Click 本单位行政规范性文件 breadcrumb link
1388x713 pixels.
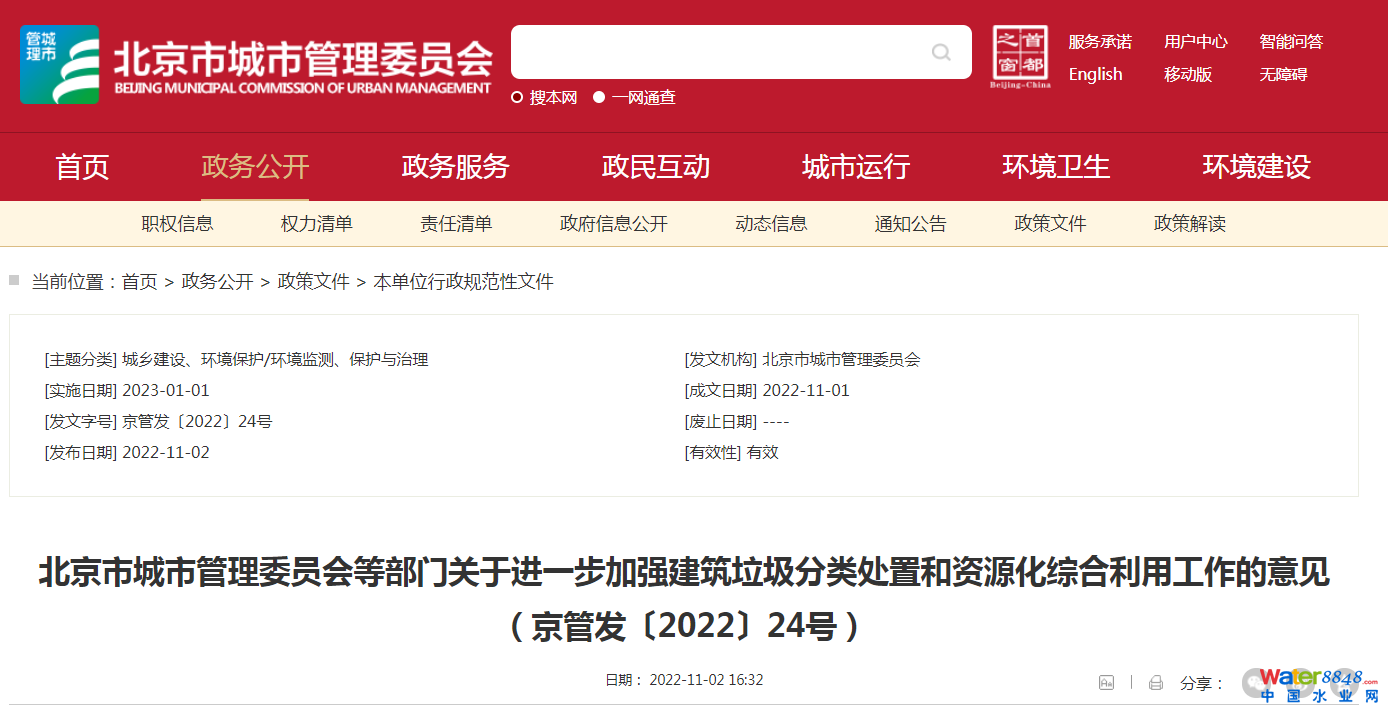(x=463, y=282)
